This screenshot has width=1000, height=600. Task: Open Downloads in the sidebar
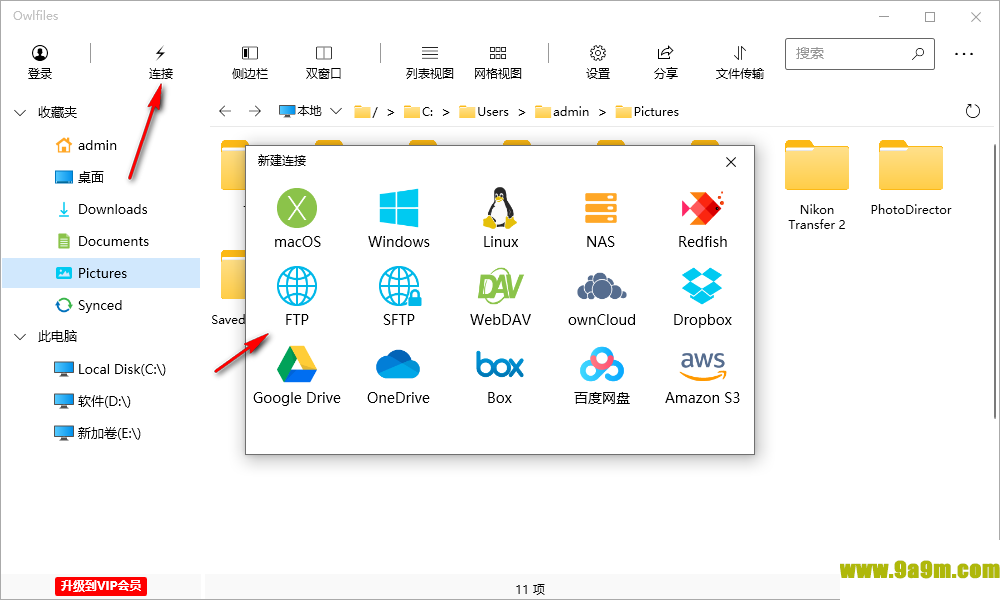[101, 209]
